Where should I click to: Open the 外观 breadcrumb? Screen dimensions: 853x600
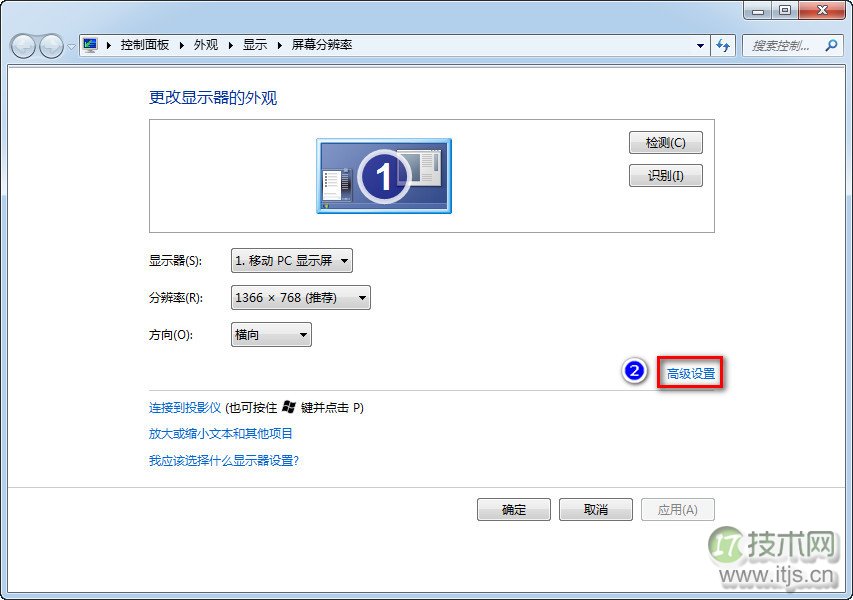click(206, 45)
